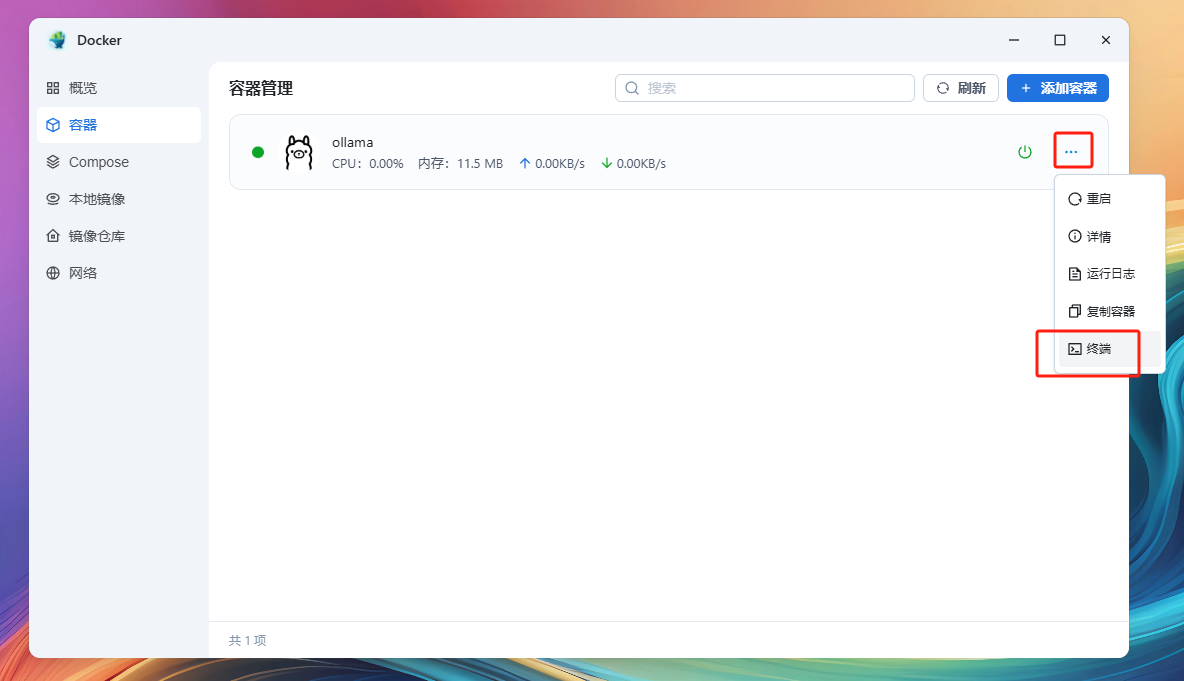Click the 添加容器 add container button
The image size is (1184, 681).
coord(1057,88)
